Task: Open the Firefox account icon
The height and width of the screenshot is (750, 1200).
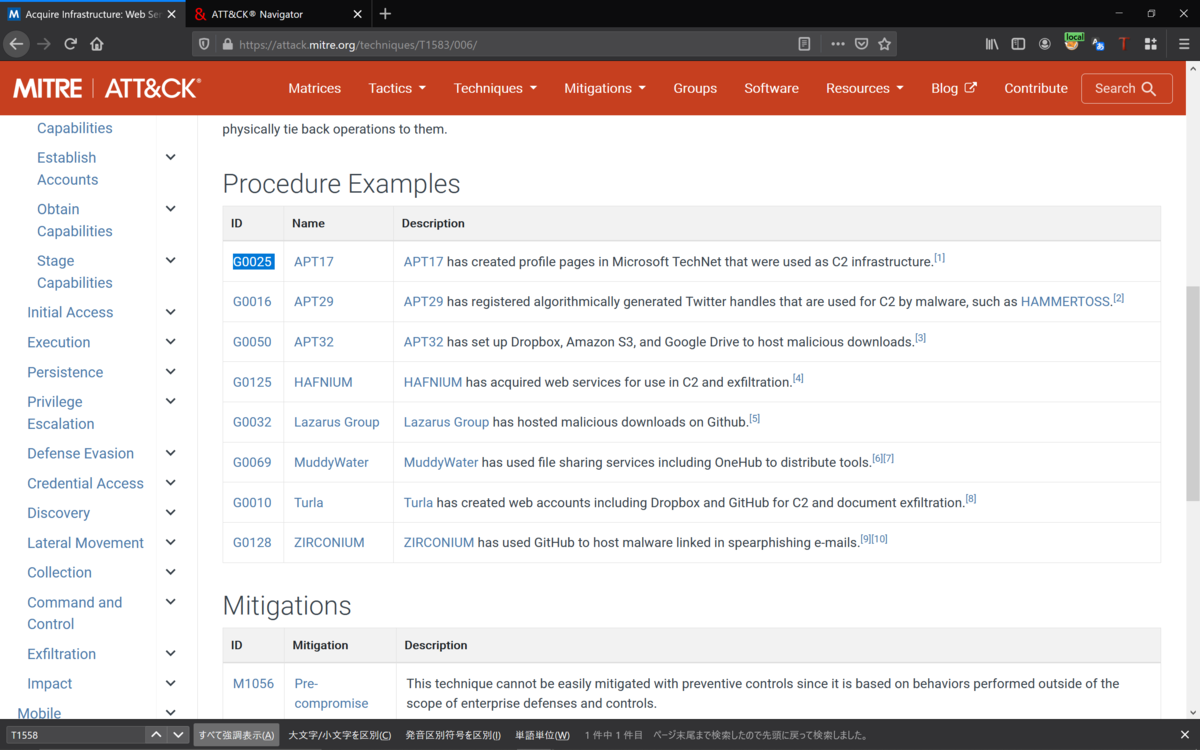Action: 1045,44
